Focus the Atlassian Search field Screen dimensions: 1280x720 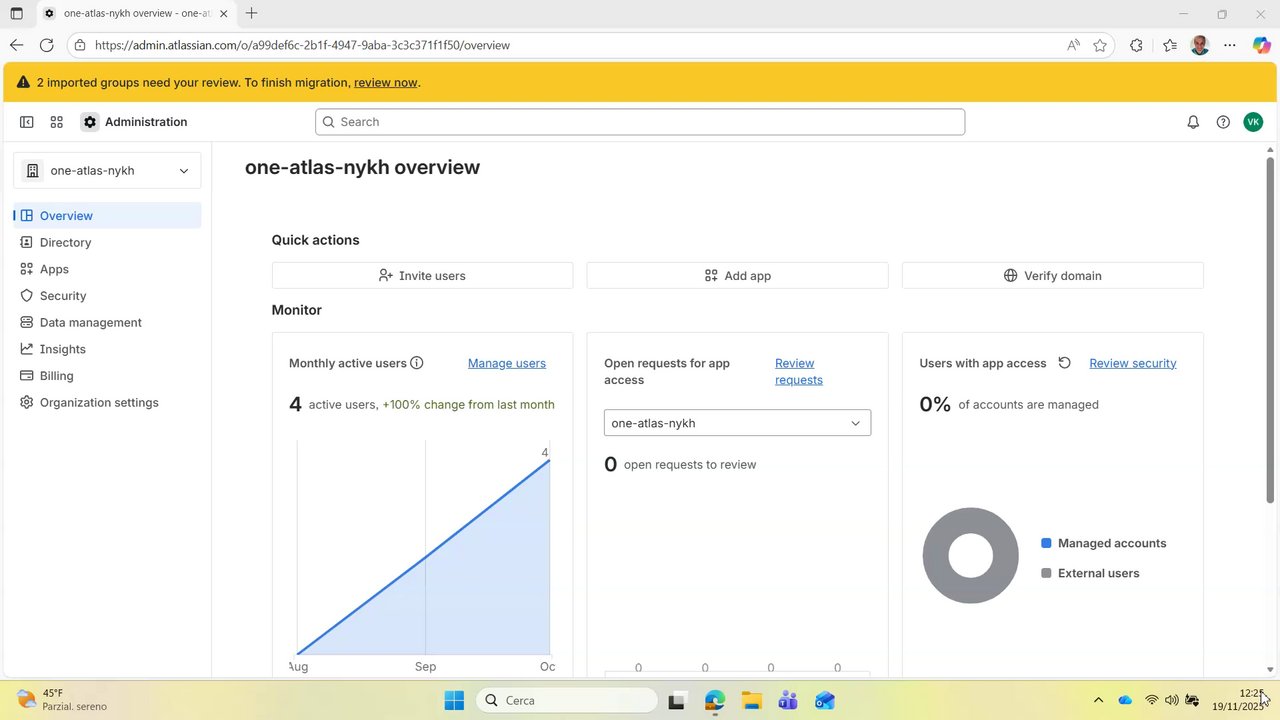point(640,122)
